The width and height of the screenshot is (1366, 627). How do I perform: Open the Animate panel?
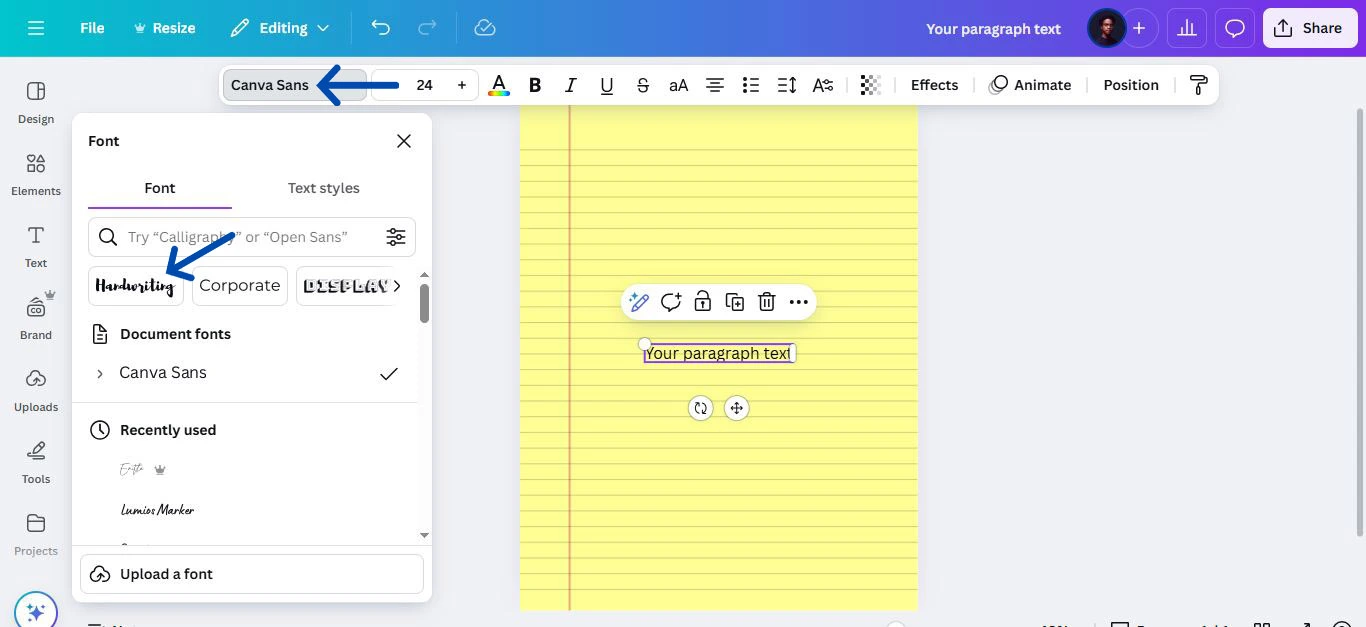[1030, 85]
